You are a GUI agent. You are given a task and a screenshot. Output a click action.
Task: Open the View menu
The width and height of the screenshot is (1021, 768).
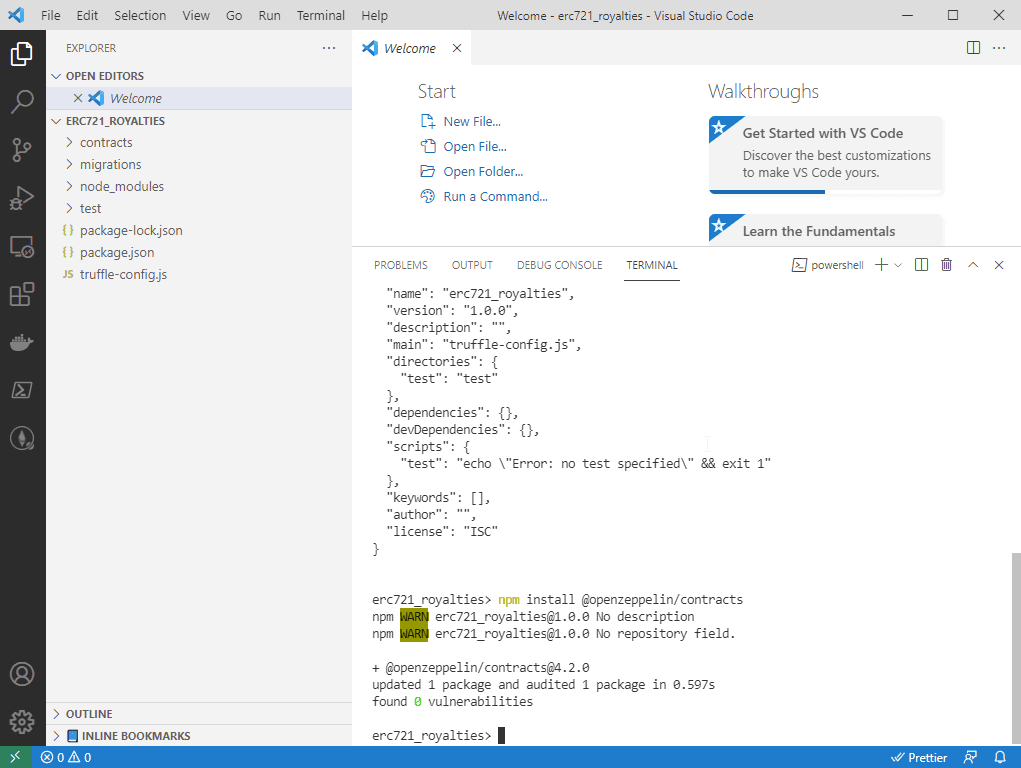click(196, 15)
